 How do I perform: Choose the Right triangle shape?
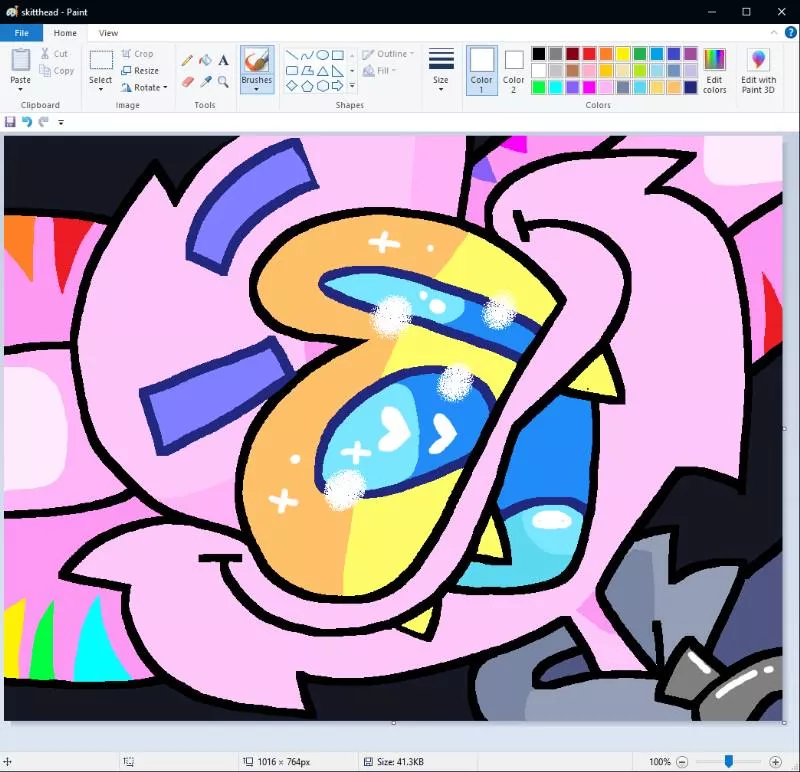pyautogui.click(x=338, y=70)
